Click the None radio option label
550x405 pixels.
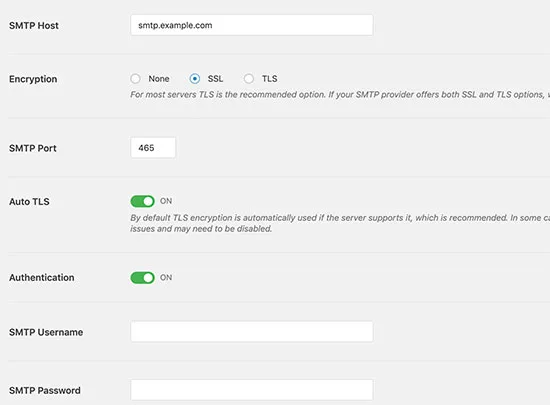[159, 79]
